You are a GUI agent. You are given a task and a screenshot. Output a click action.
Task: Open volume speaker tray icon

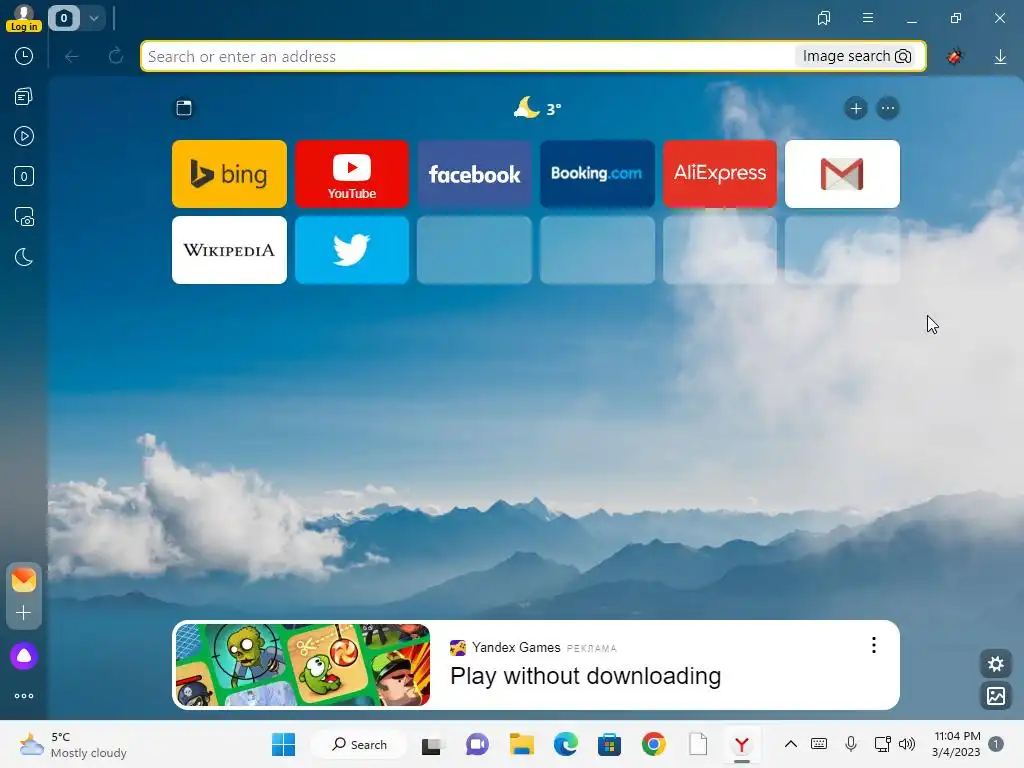click(x=907, y=744)
